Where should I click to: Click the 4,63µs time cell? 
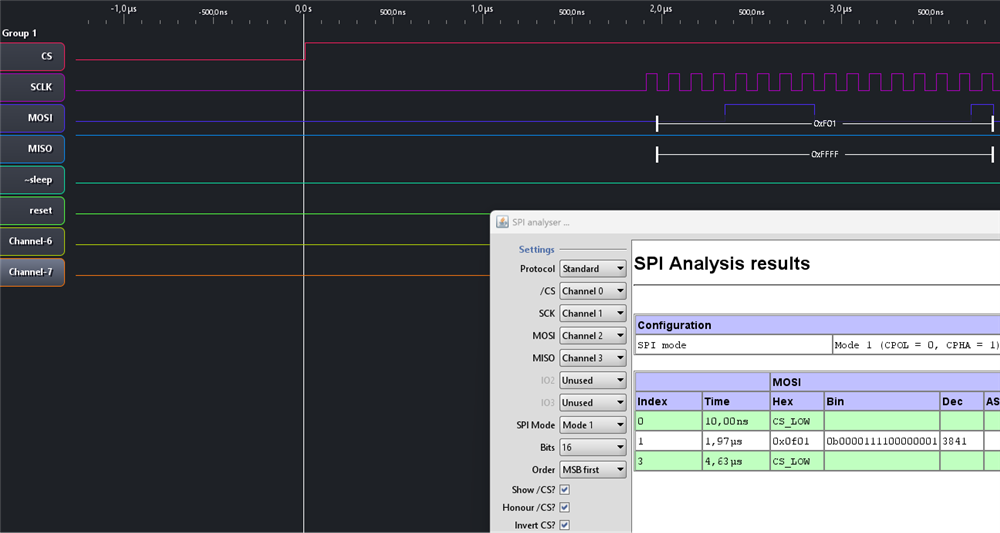[735, 462]
